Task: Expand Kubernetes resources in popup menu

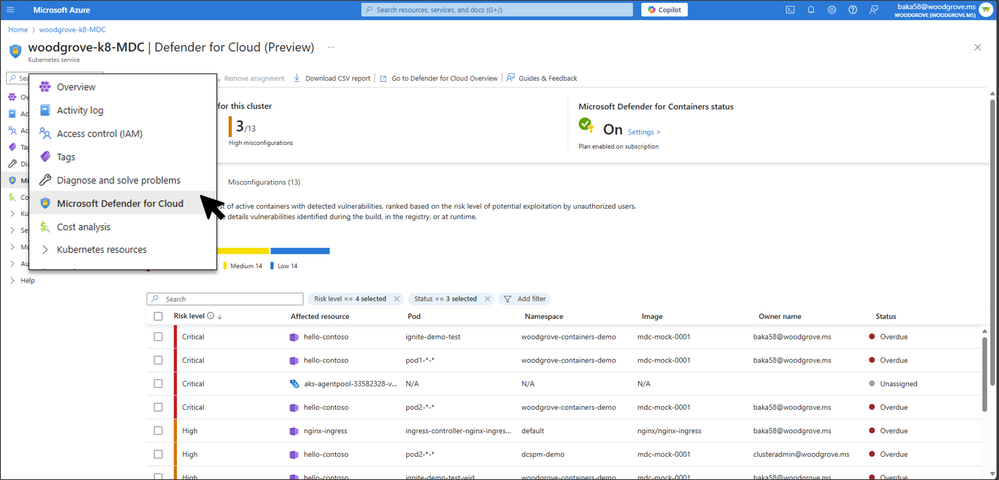Action: (x=45, y=250)
